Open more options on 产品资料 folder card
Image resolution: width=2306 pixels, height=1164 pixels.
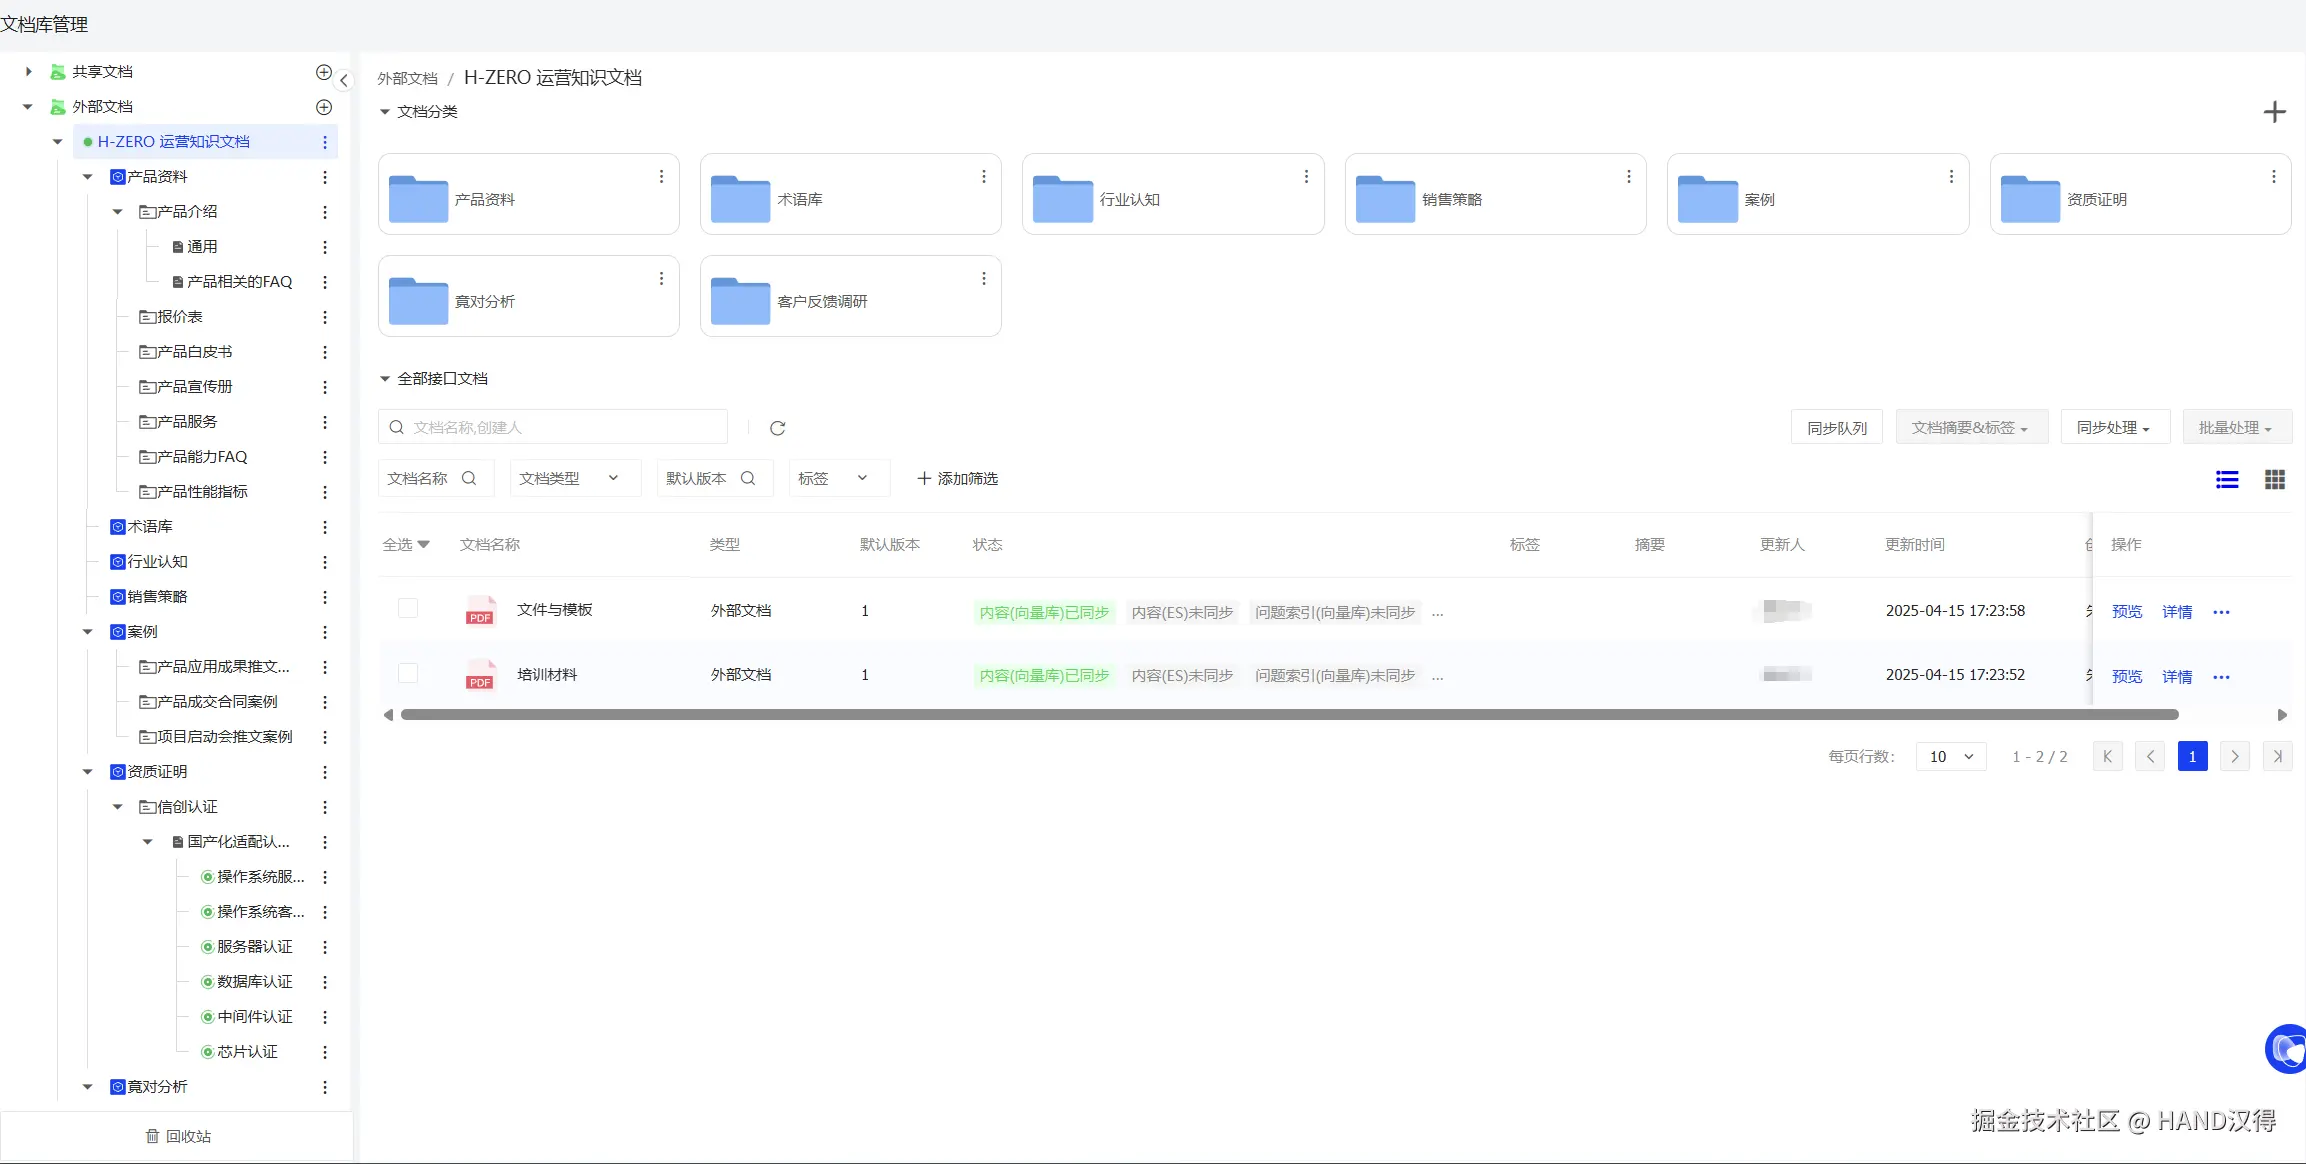(661, 177)
